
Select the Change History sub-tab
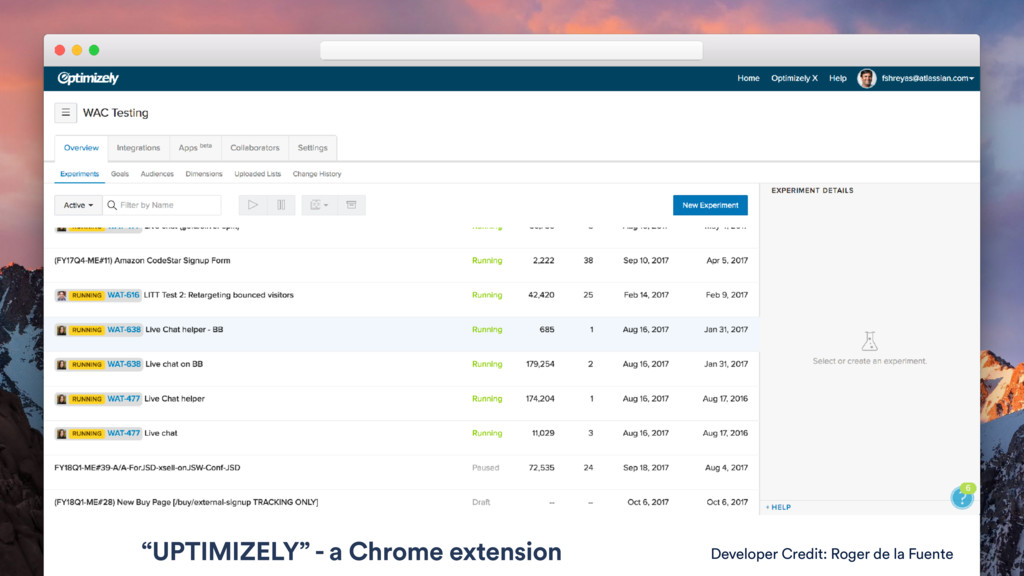pos(317,174)
